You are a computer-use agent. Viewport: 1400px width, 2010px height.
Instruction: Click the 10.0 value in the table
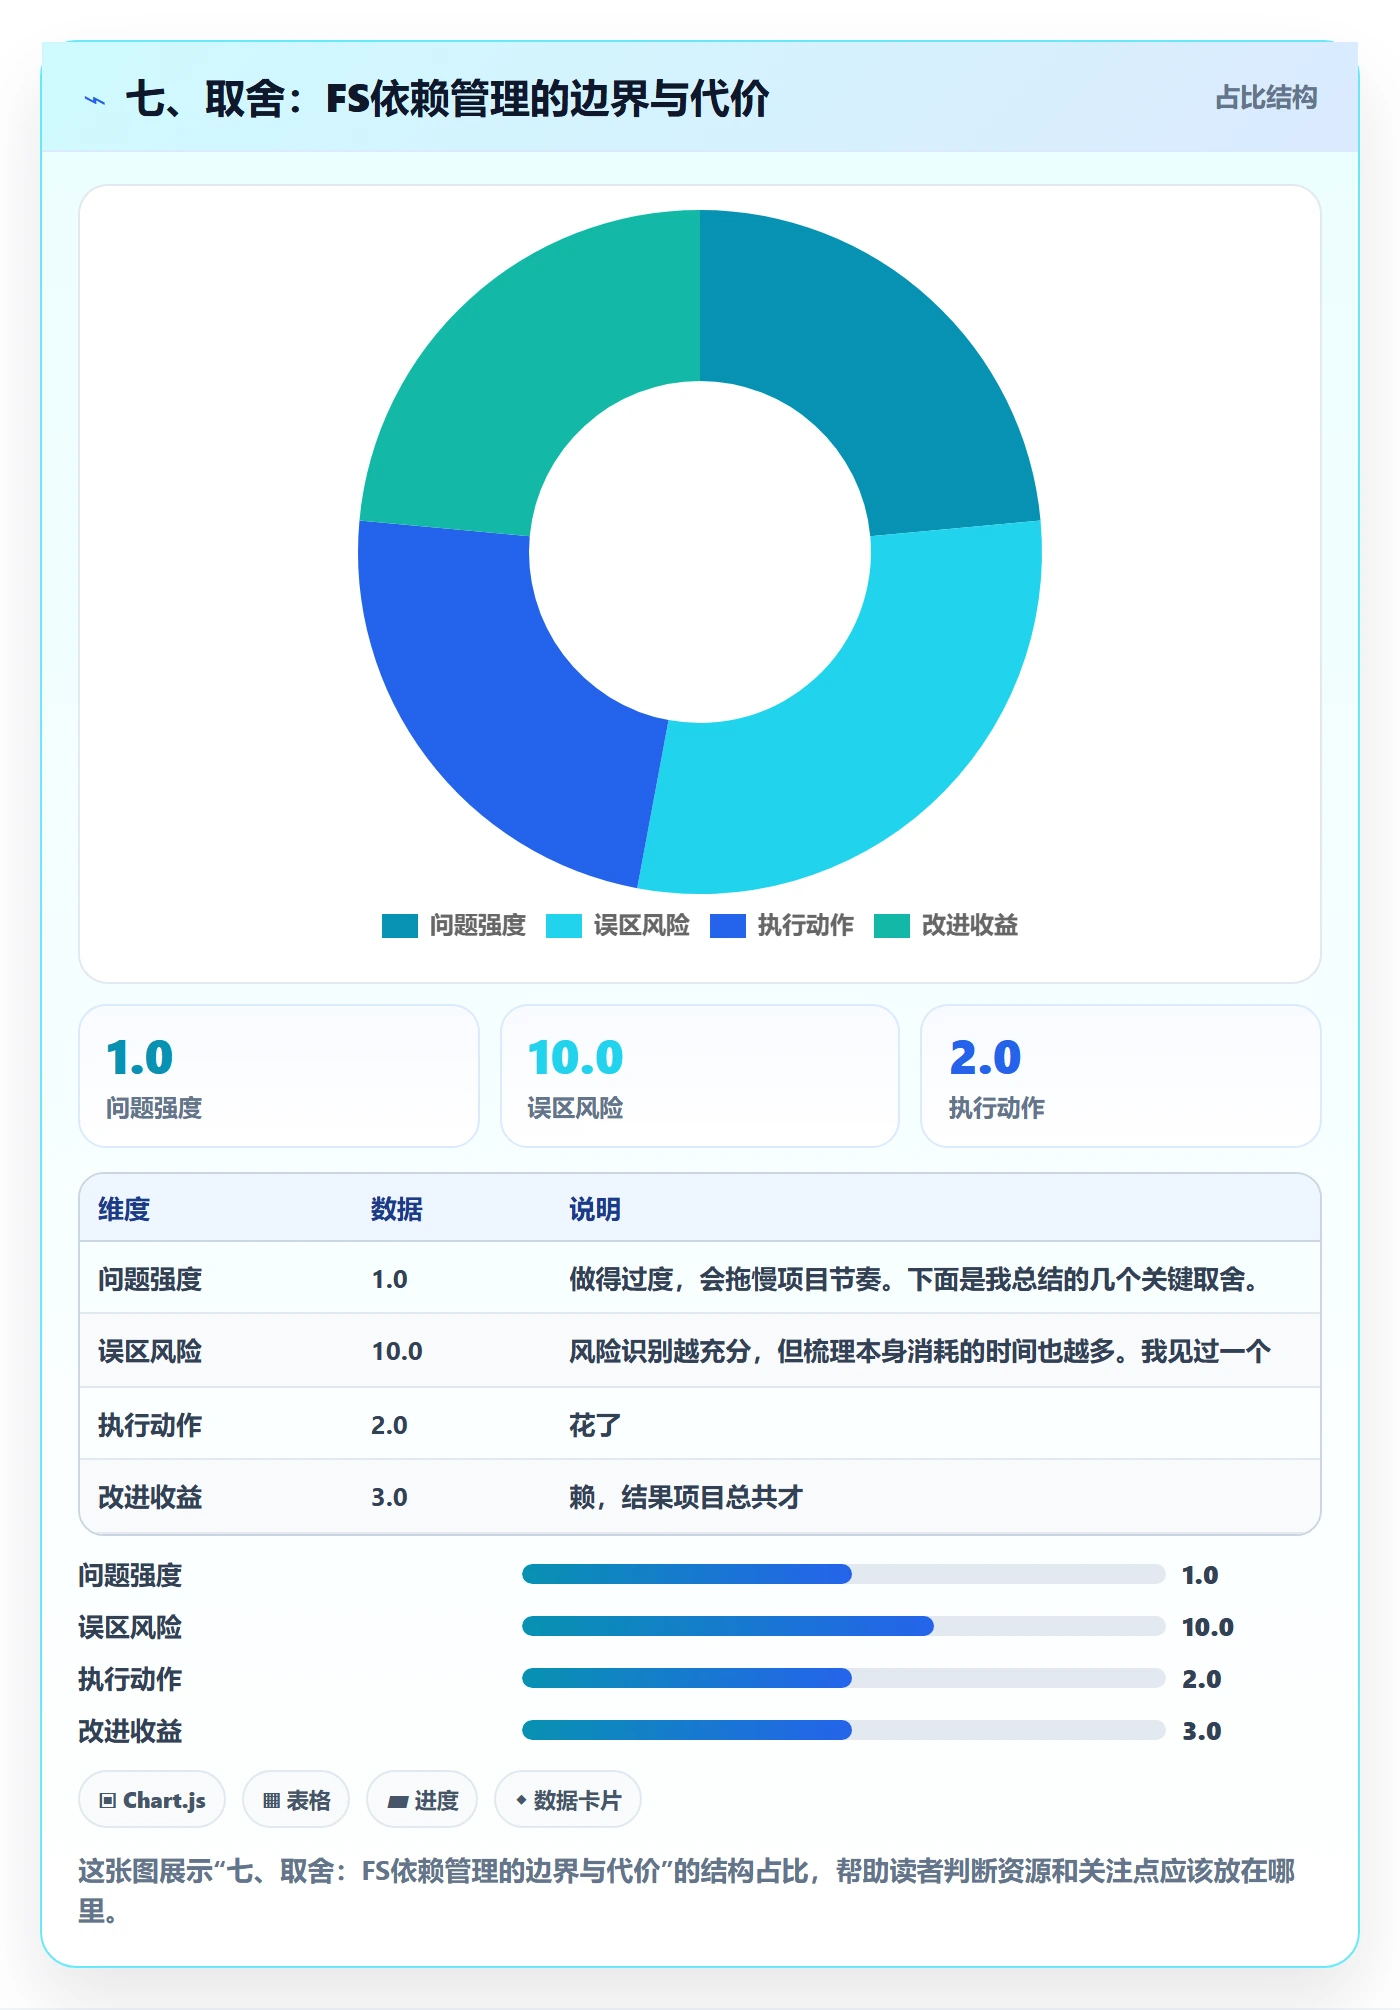click(x=397, y=1351)
